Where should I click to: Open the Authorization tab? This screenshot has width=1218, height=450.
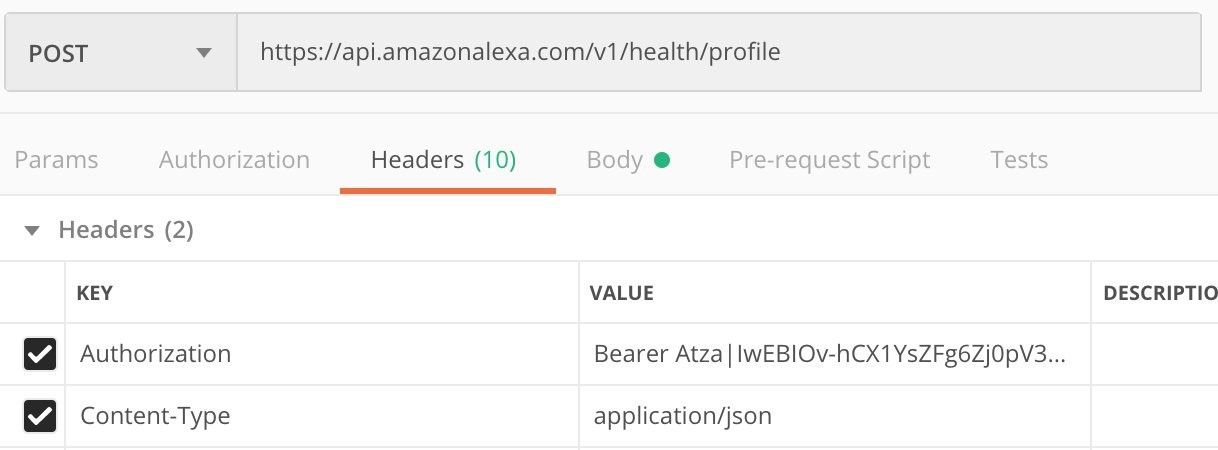tap(234, 160)
